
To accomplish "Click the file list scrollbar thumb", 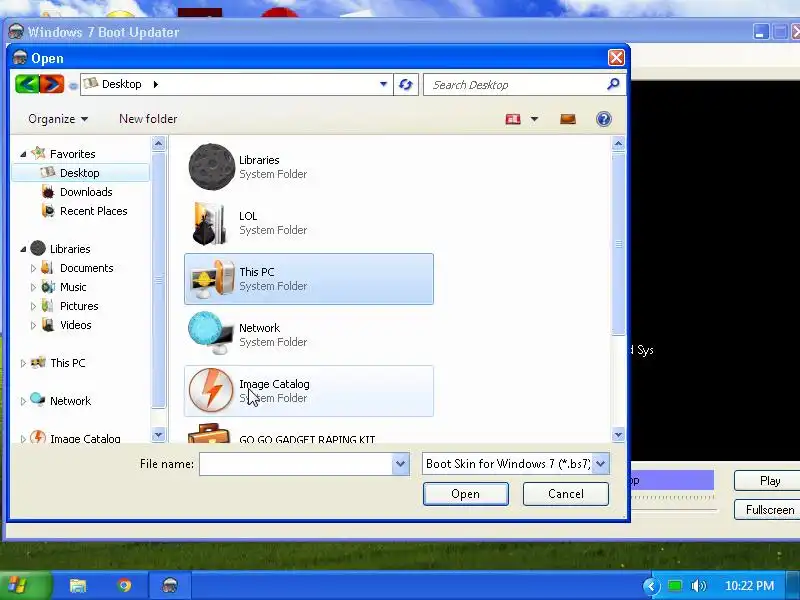I will (x=618, y=243).
